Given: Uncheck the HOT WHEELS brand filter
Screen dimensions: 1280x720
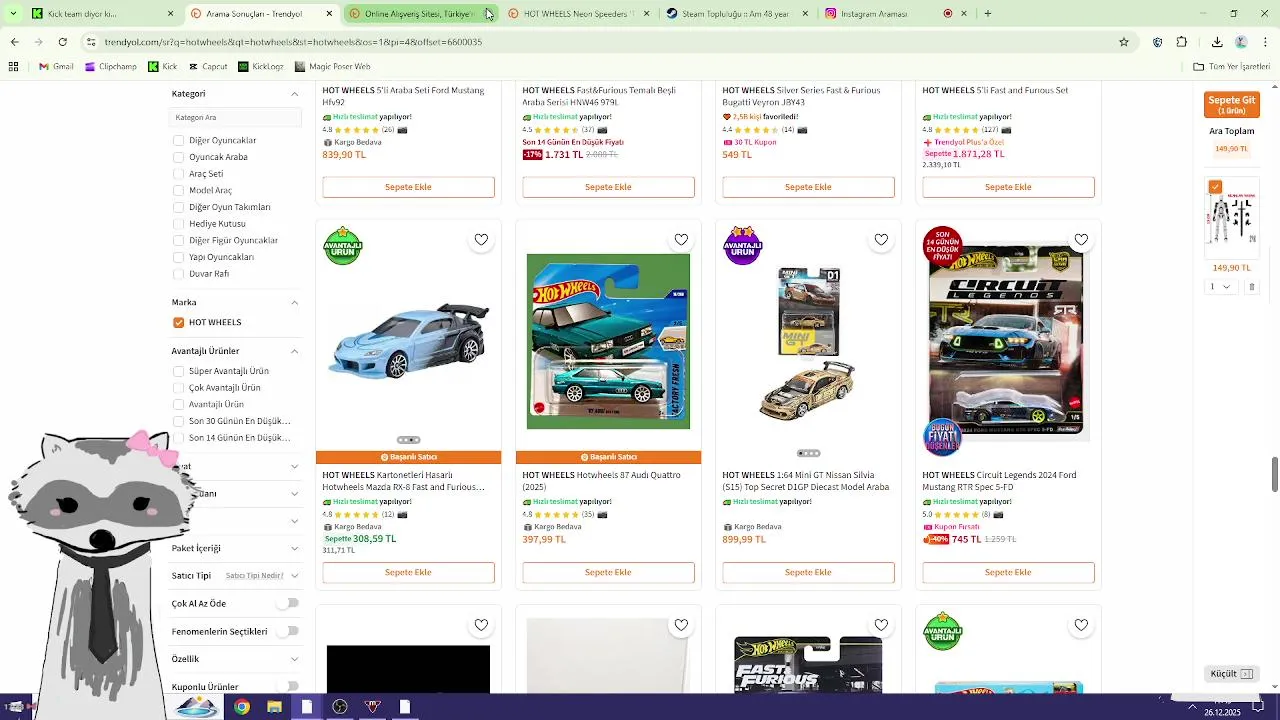Looking at the screenshot, I should click(x=179, y=322).
